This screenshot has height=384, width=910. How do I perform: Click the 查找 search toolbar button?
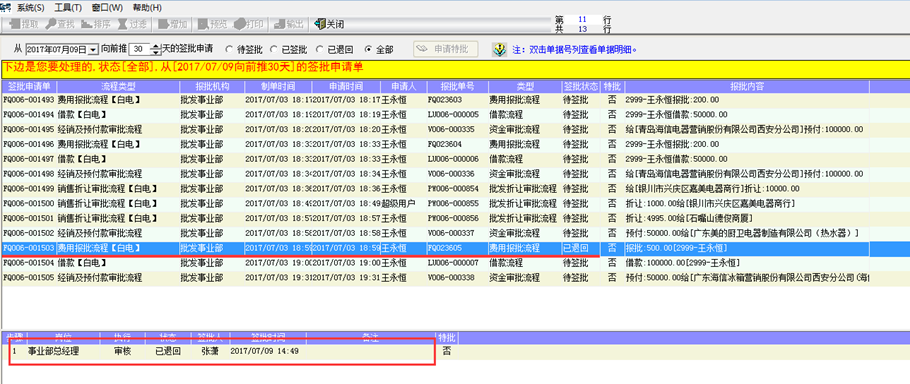60,24
